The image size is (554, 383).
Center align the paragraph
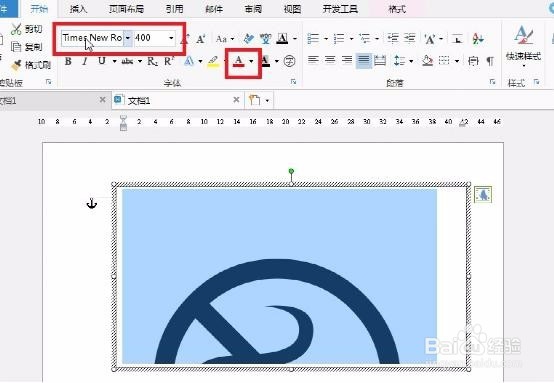click(x=330, y=60)
